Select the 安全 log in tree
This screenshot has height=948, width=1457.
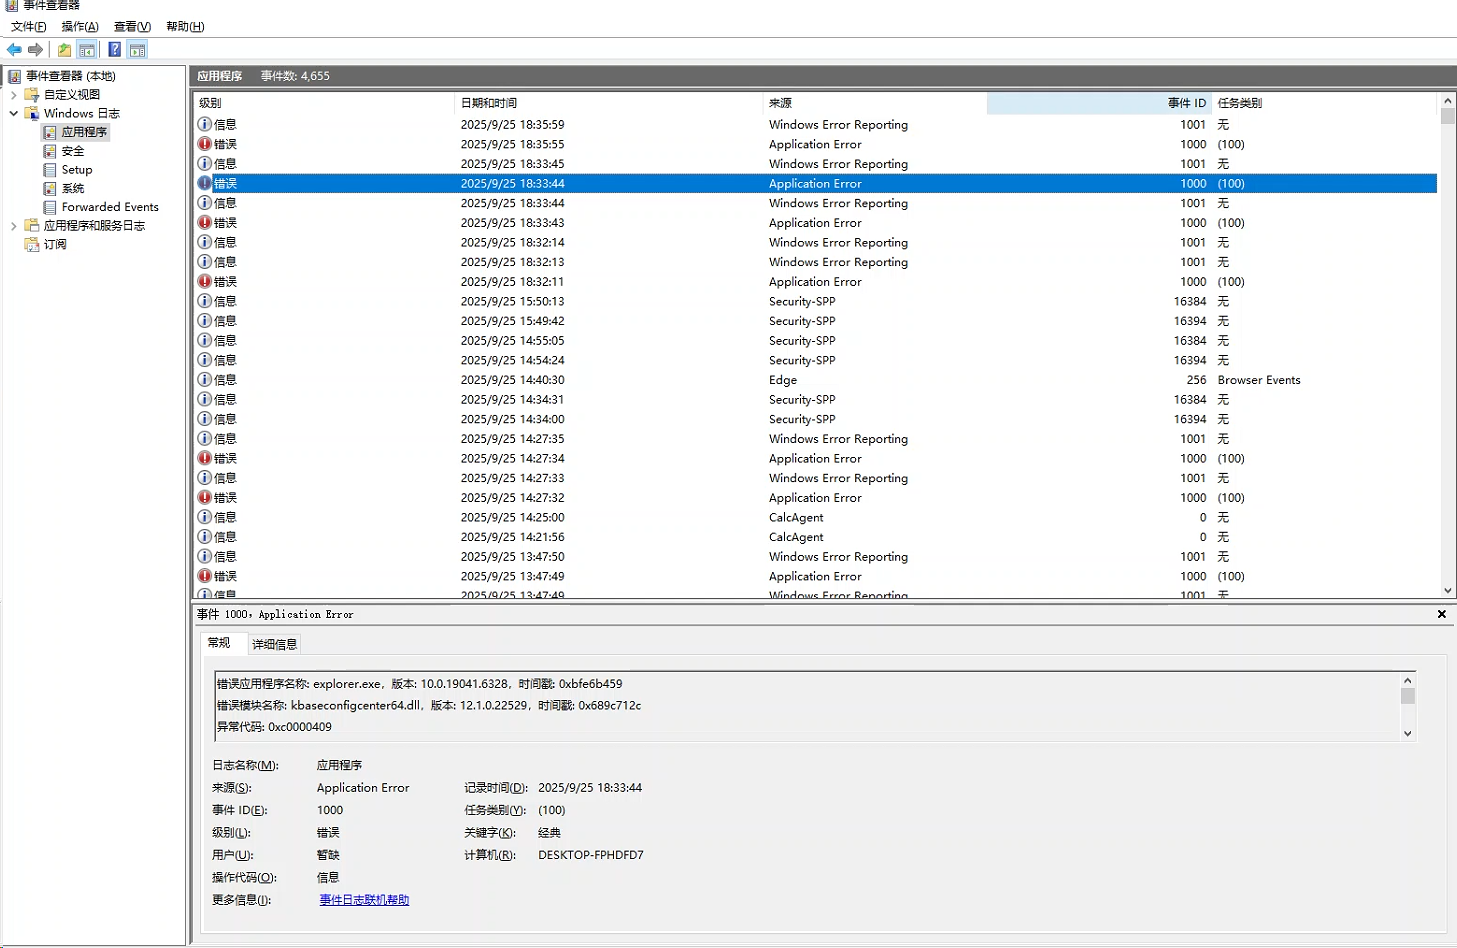[72, 151]
